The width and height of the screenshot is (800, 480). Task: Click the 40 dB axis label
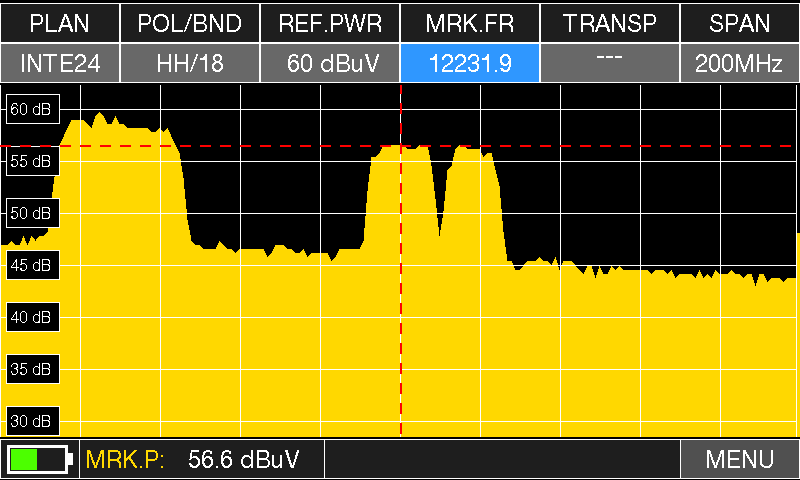pos(33,317)
